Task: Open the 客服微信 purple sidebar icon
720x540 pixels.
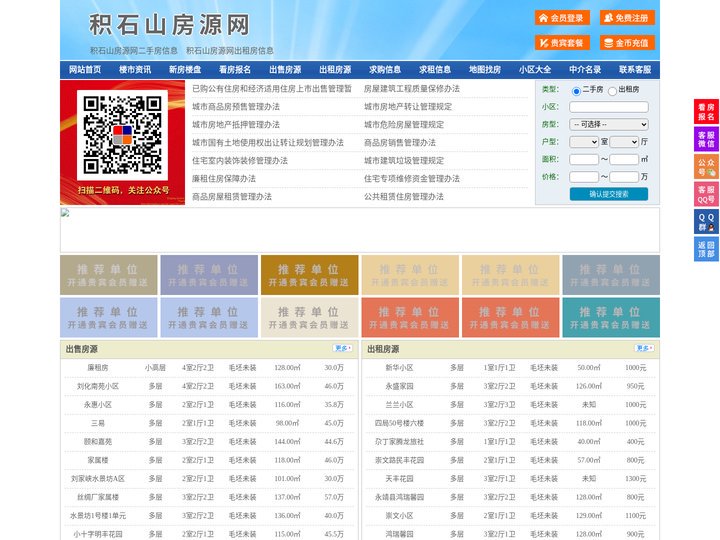Action: (706, 139)
